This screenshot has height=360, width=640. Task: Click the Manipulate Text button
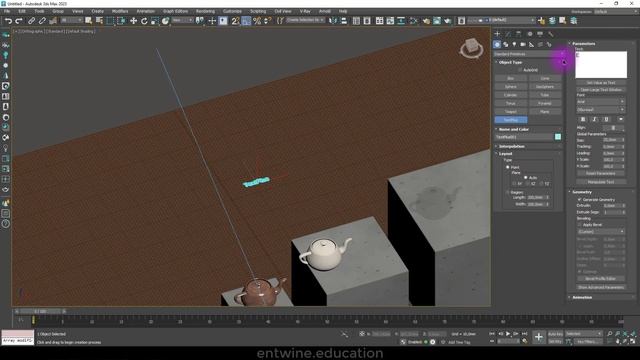pos(600,182)
